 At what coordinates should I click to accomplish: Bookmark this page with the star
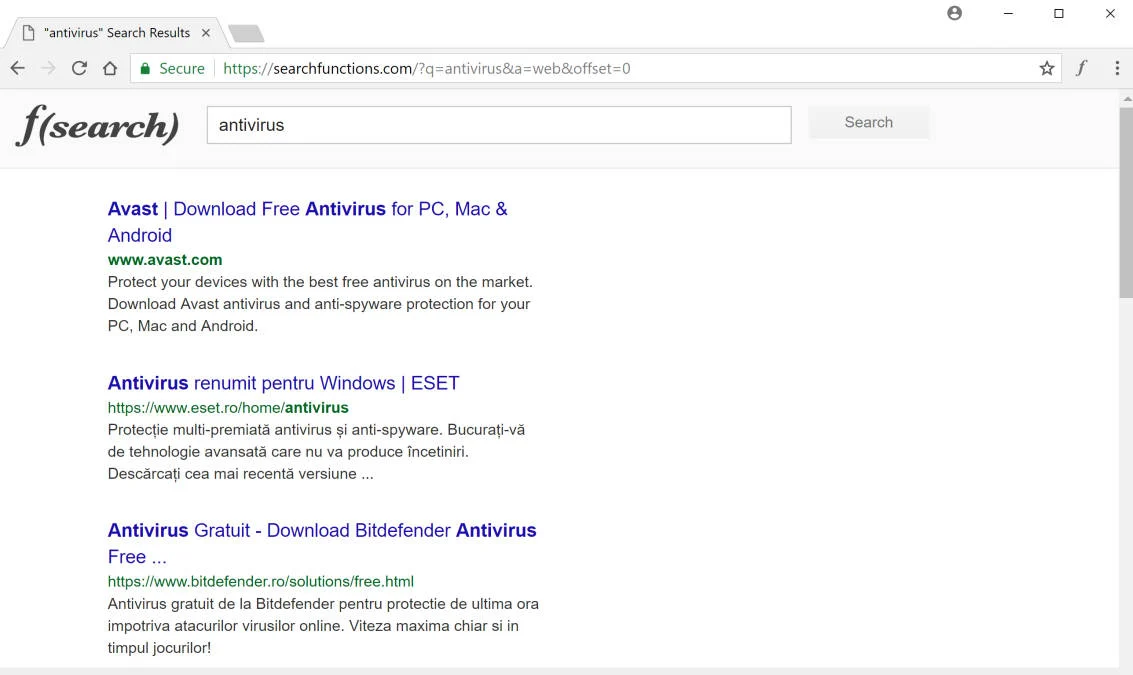point(1046,69)
